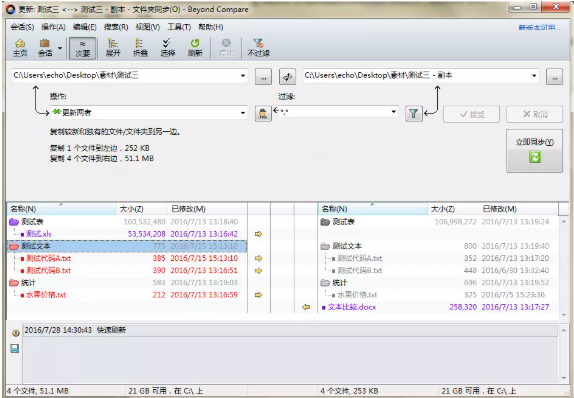Open the 视图(V) menu

pyautogui.click(x=148, y=27)
